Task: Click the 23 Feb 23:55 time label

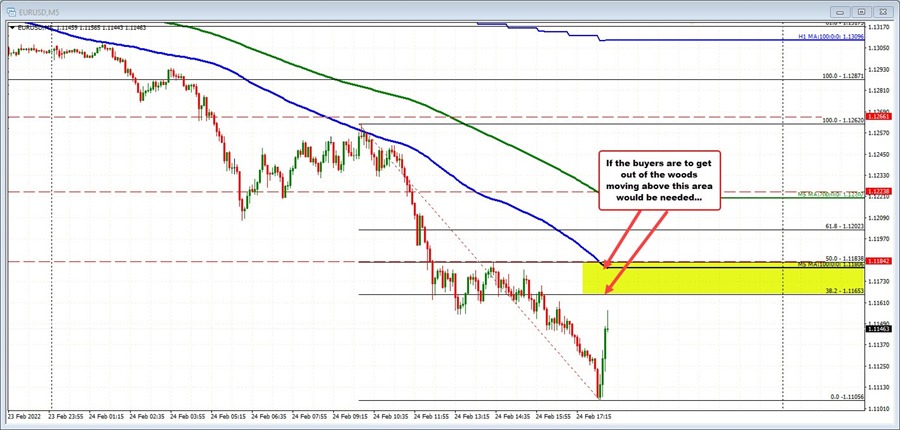Action: coord(66,415)
